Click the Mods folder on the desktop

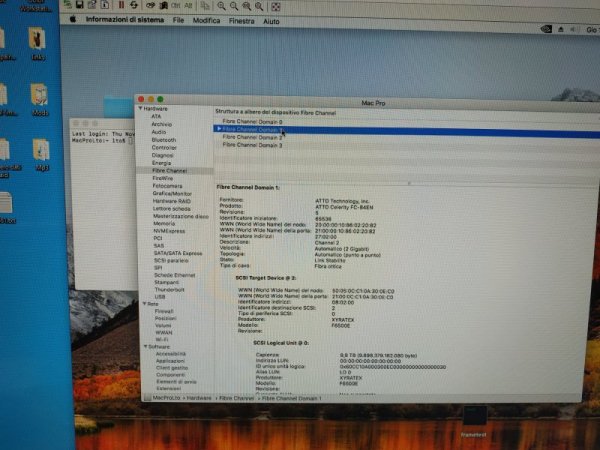pyautogui.click(x=39, y=99)
